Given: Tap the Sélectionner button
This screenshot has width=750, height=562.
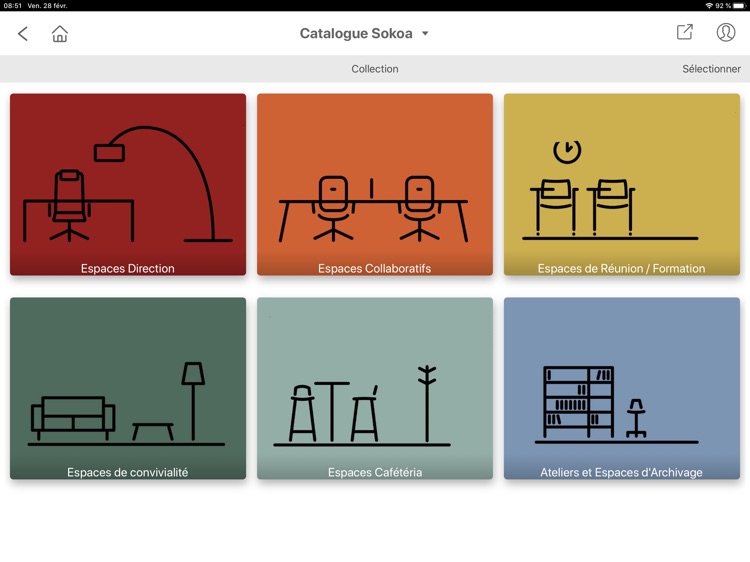Looking at the screenshot, I should click(x=711, y=69).
